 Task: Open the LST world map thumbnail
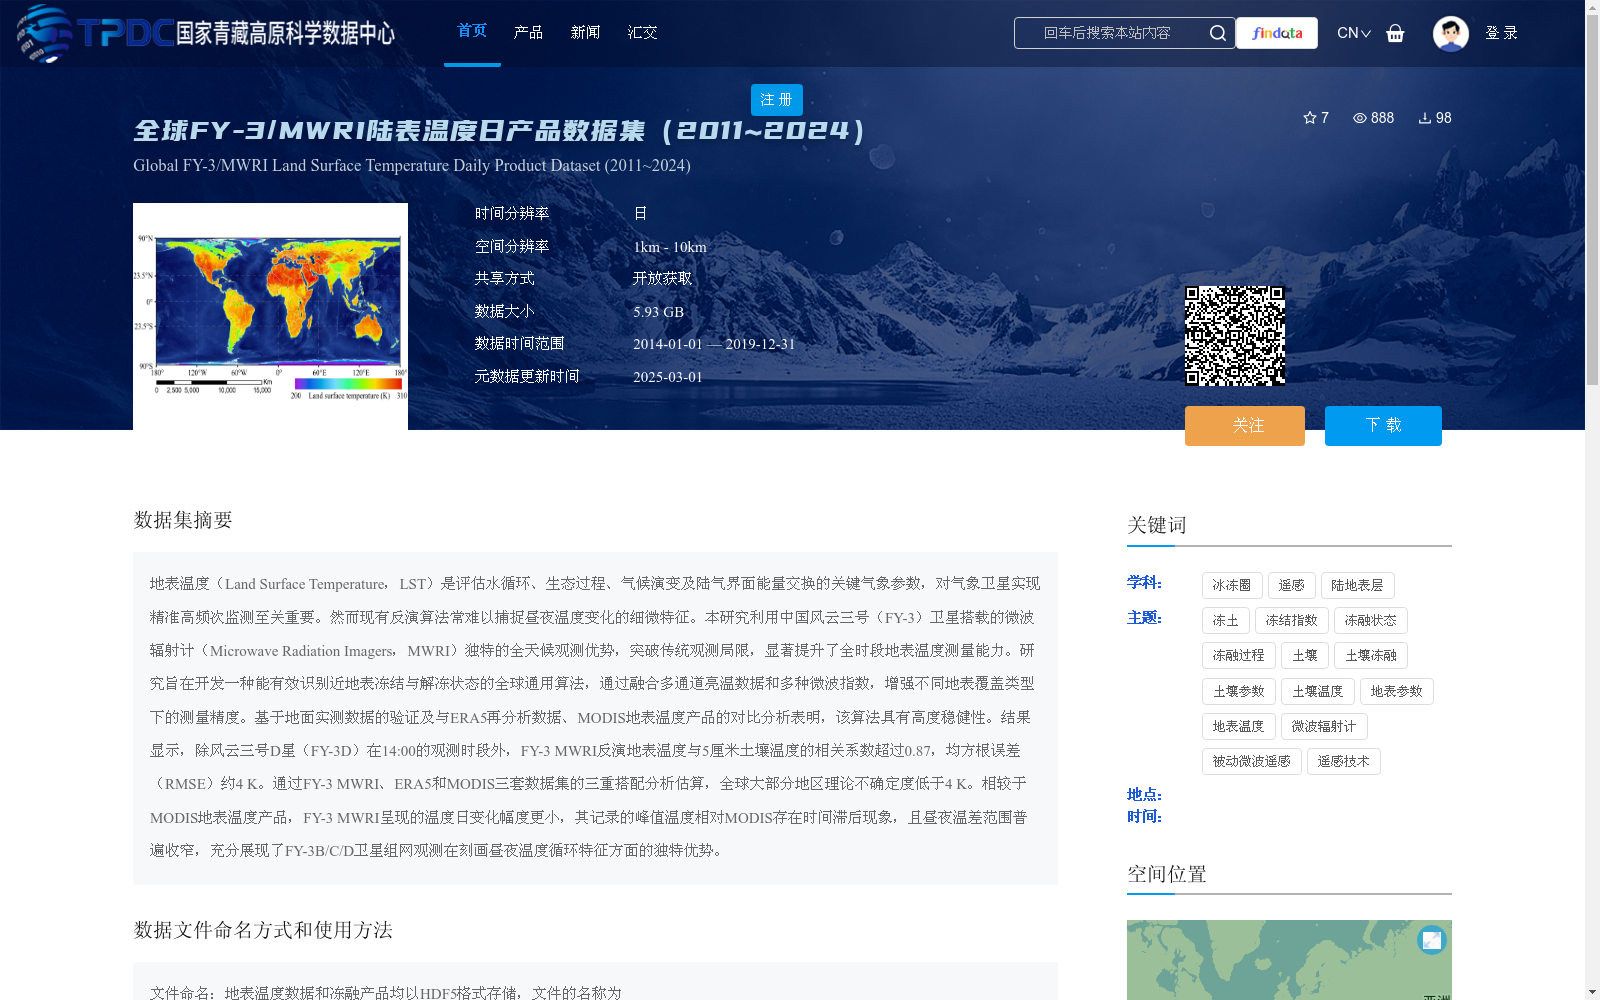coord(270,316)
